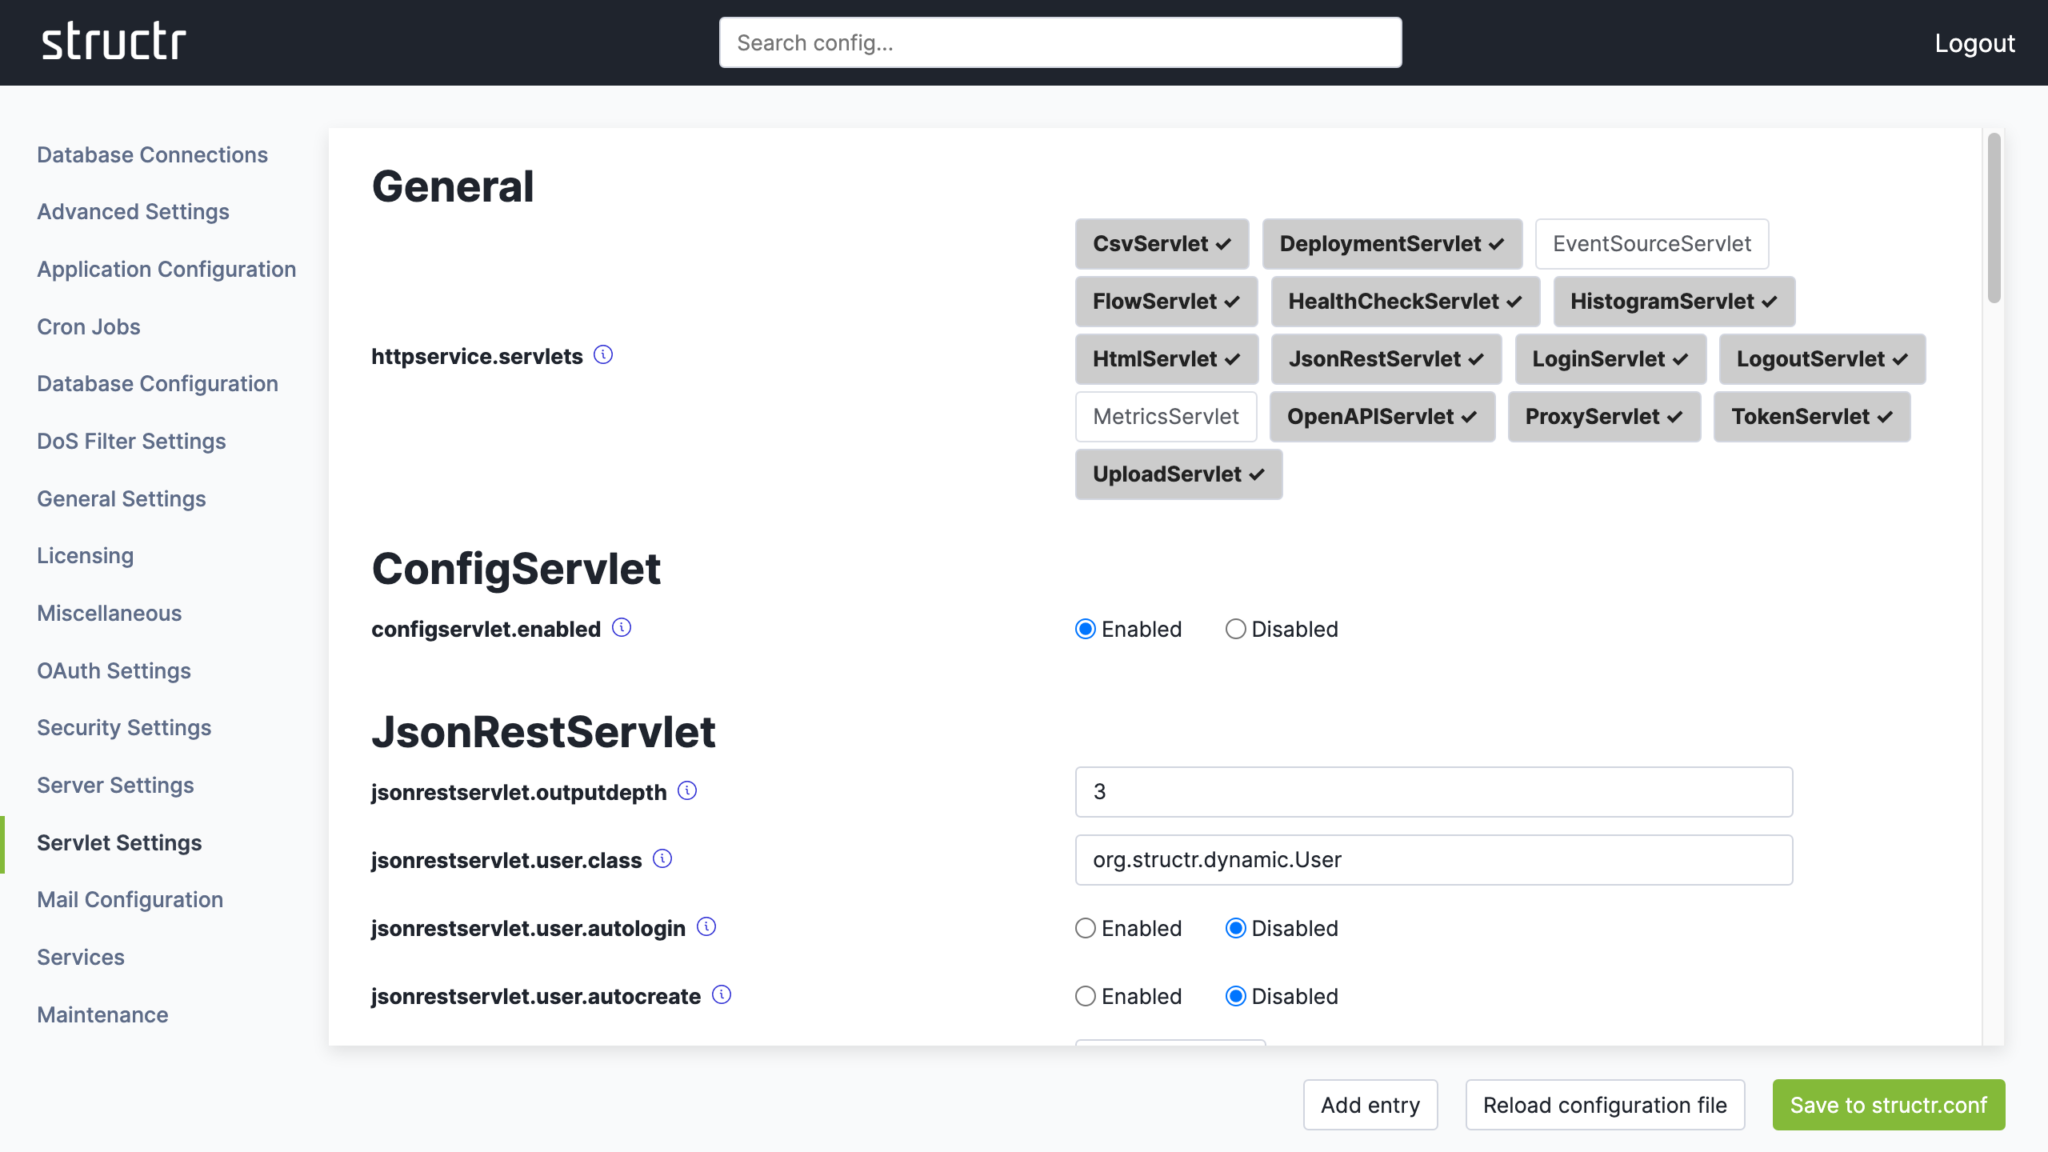Click info icon beside httpservice.servlets
Screen dimensions: 2048x1152
click(x=603, y=355)
